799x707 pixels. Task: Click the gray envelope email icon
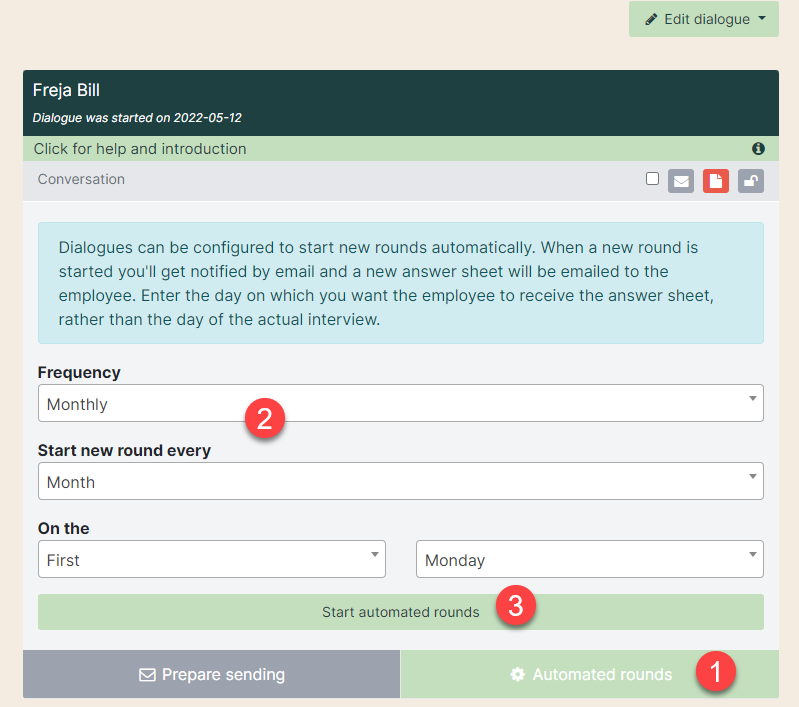coord(681,181)
